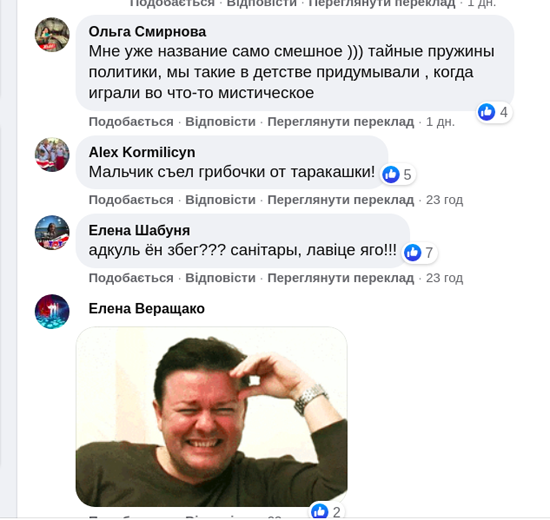The image size is (550, 520).
Task: Open Ольга Смирнова's profile avatar
Action: tap(52, 35)
